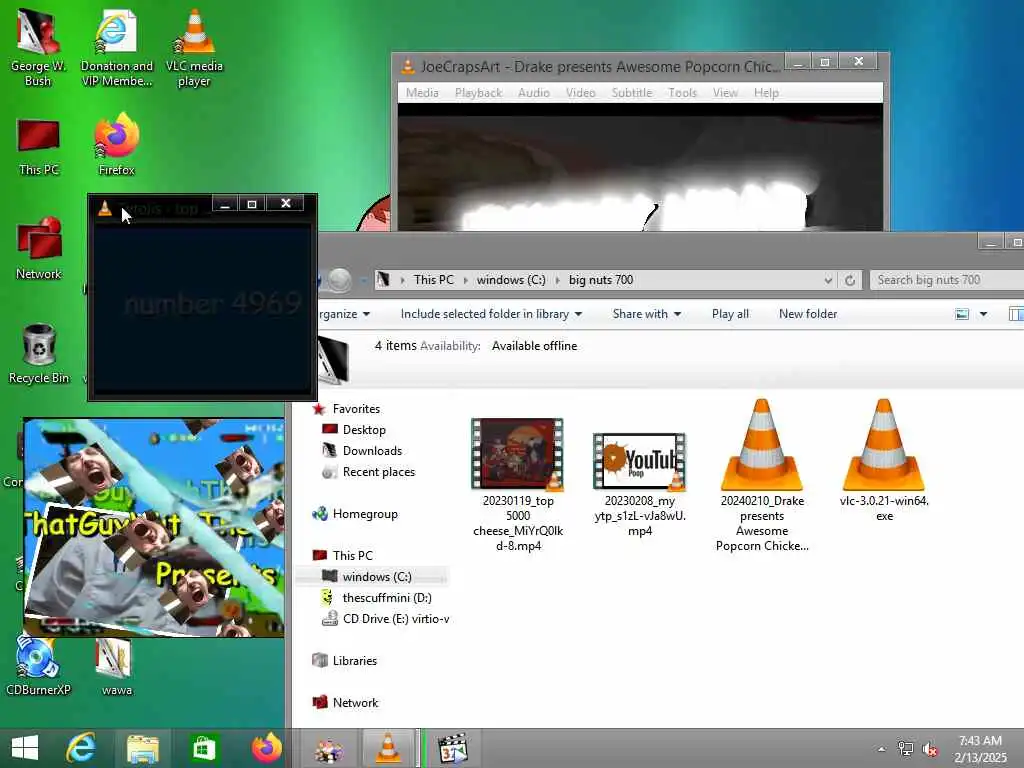
Task: Select Recent places under Favorites
Action: tap(379, 472)
